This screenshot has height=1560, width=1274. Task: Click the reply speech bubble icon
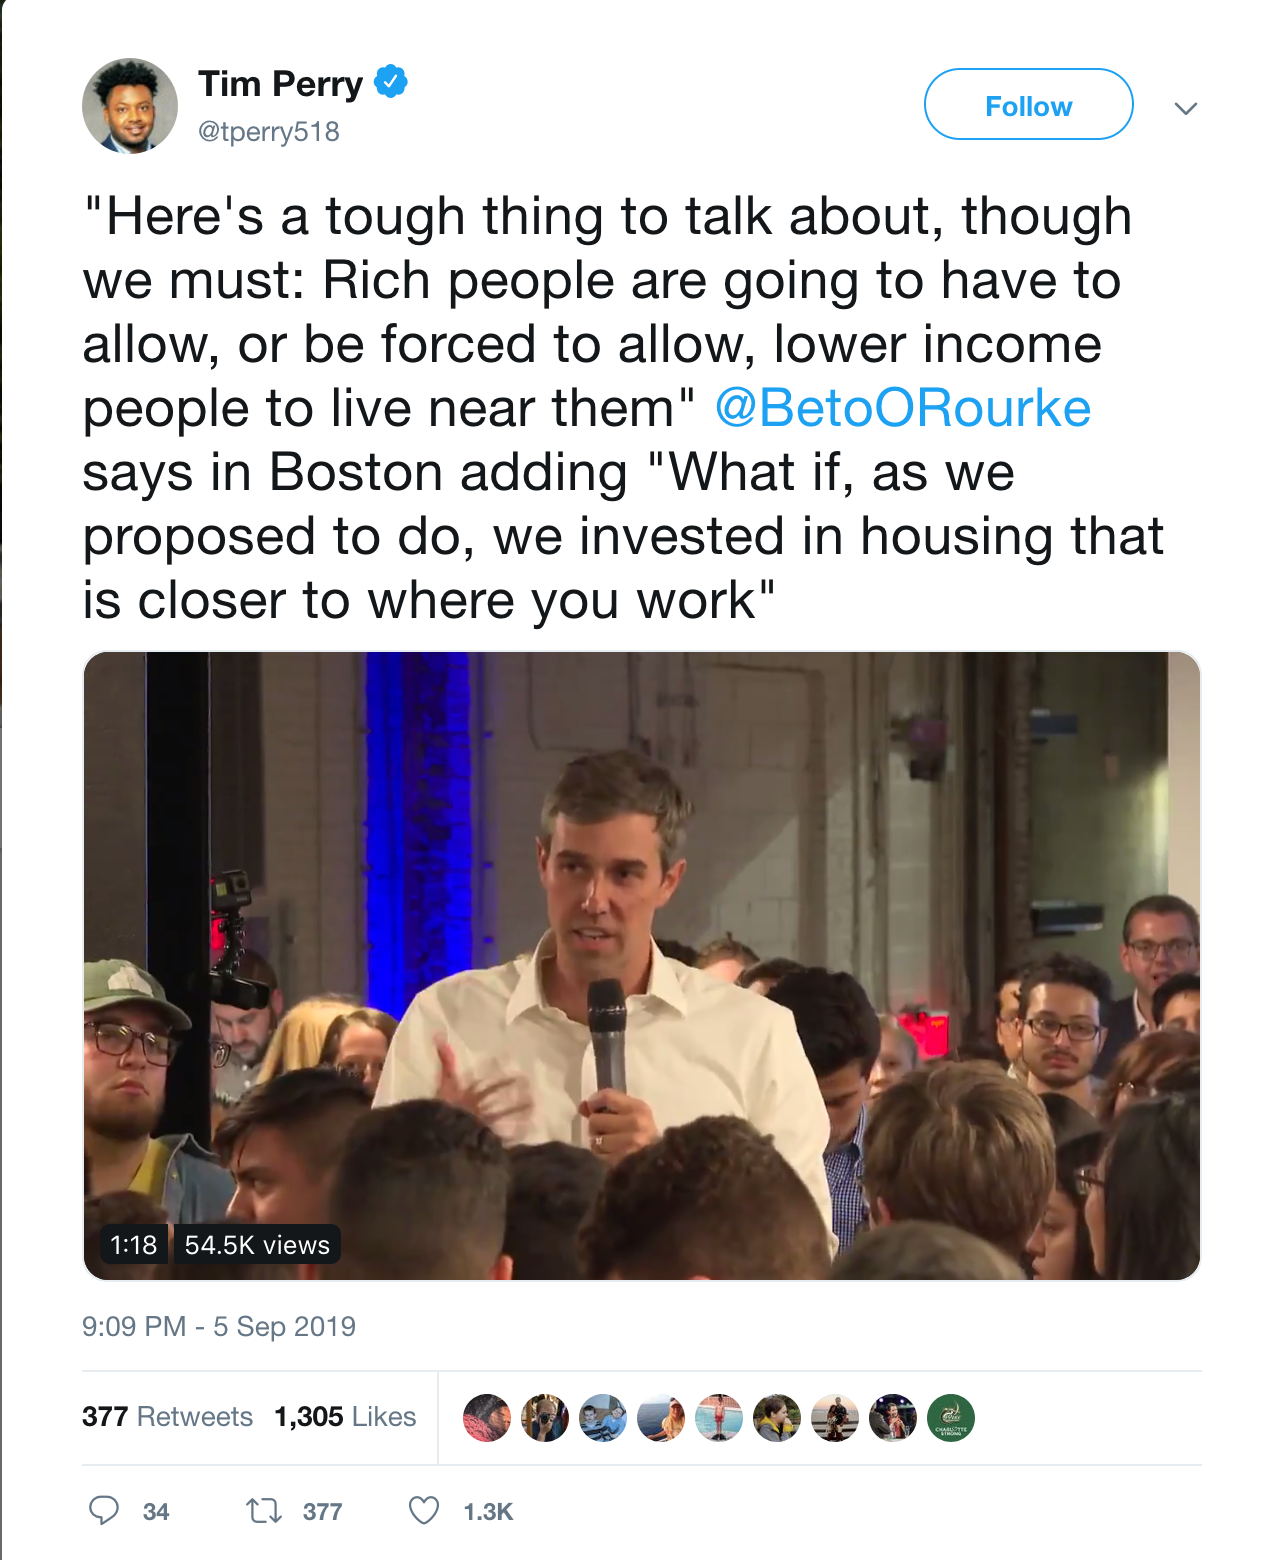click(x=104, y=1510)
